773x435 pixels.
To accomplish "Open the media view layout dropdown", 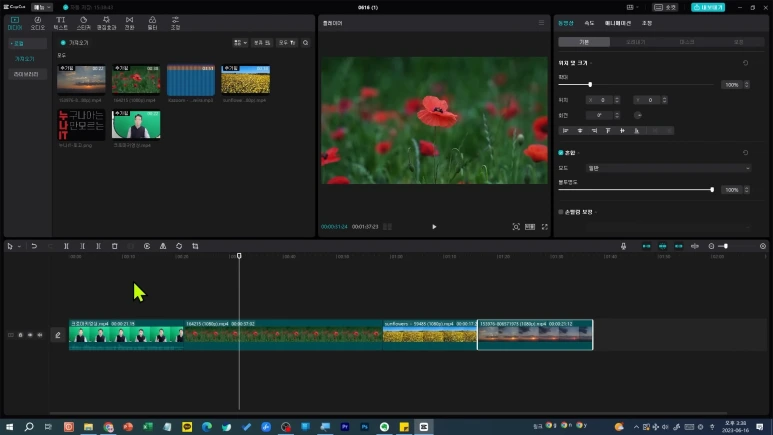I will (x=240, y=43).
